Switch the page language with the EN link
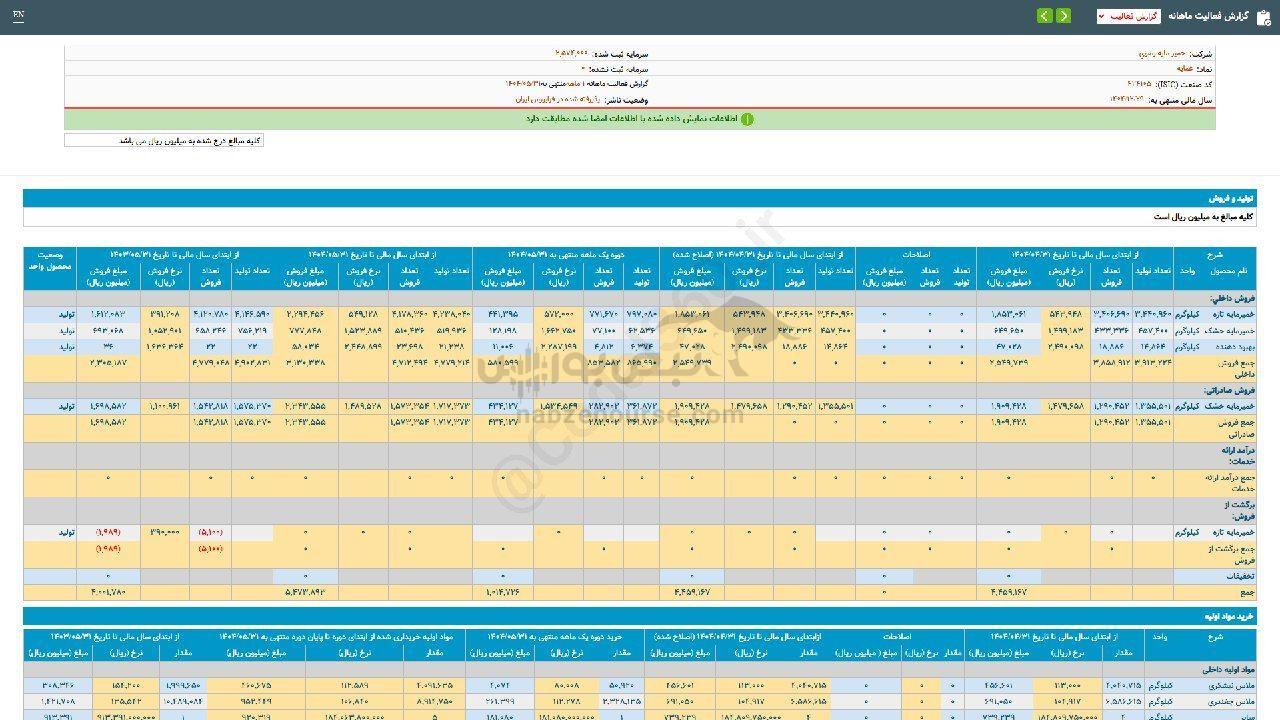Screen dimensions: 1280x720 pyautogui.click(x=19, y=16)
